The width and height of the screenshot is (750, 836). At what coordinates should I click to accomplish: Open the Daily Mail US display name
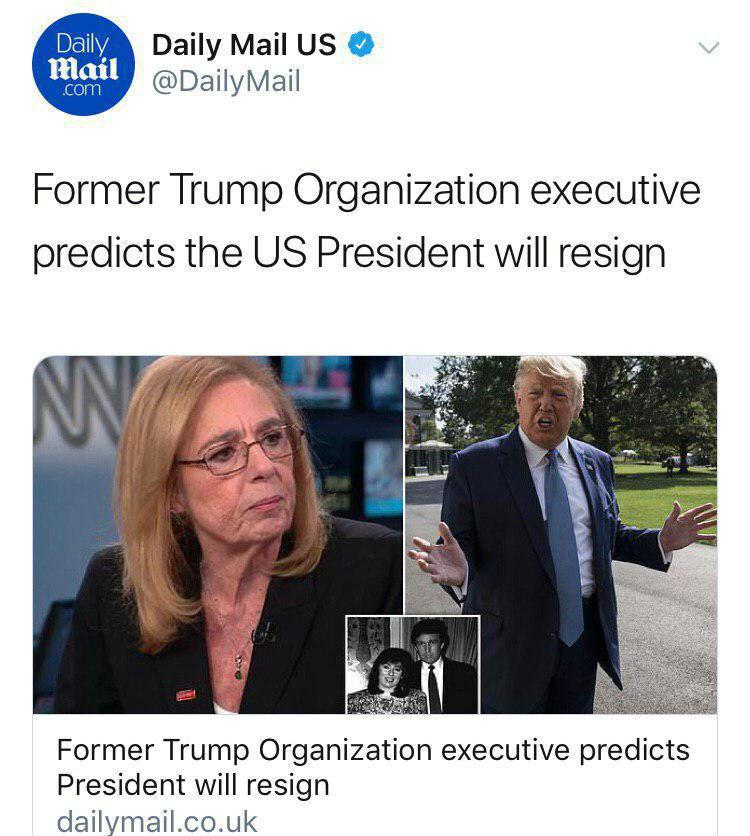coord(244,44)
